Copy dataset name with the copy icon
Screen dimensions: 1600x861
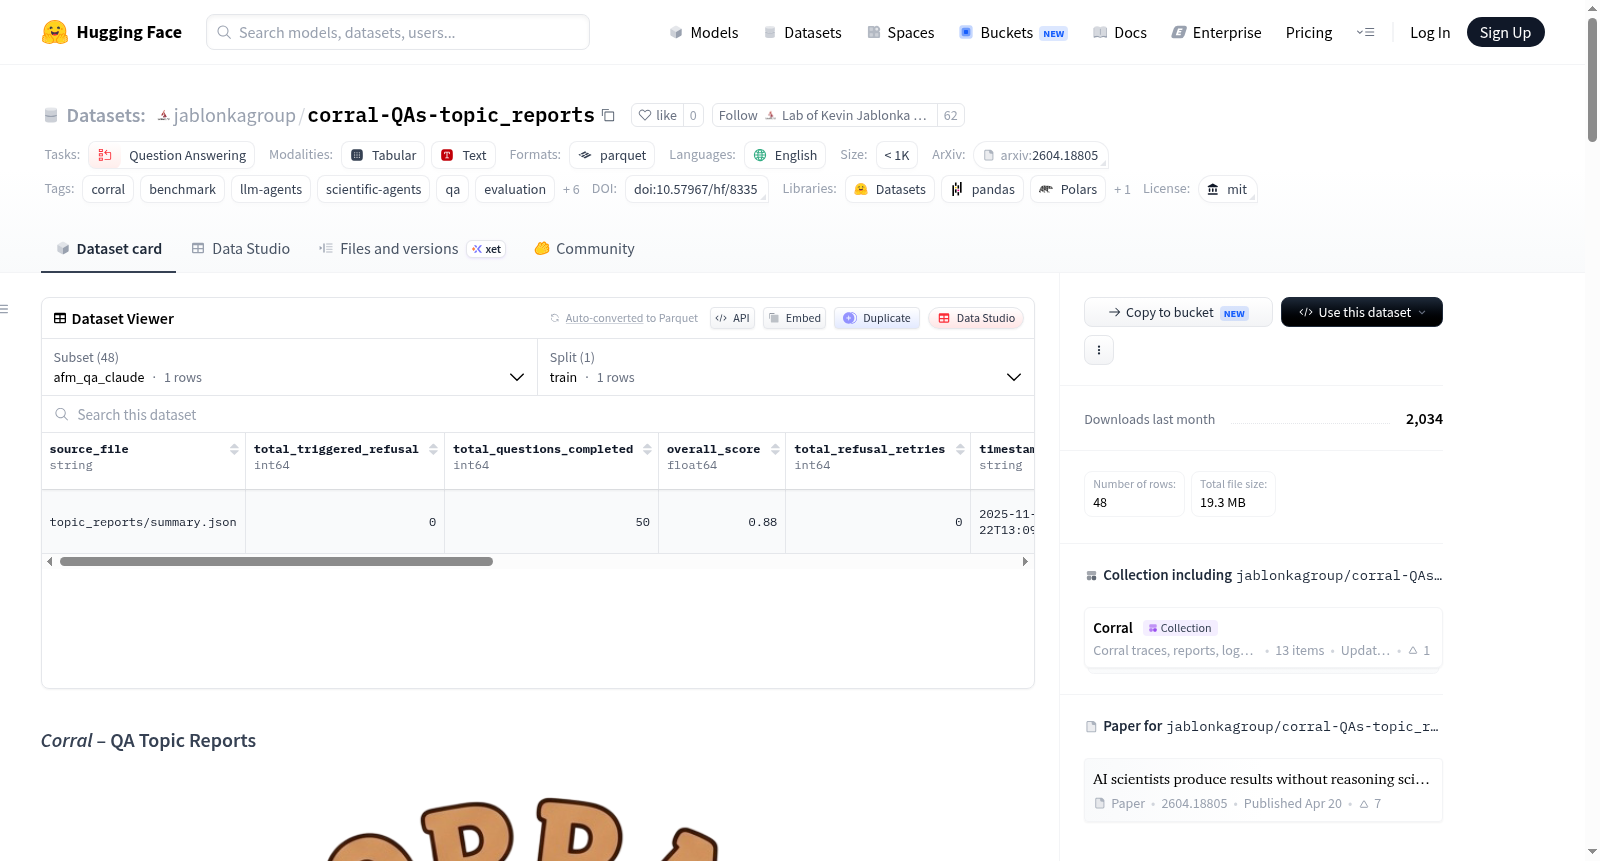point(608,115)
